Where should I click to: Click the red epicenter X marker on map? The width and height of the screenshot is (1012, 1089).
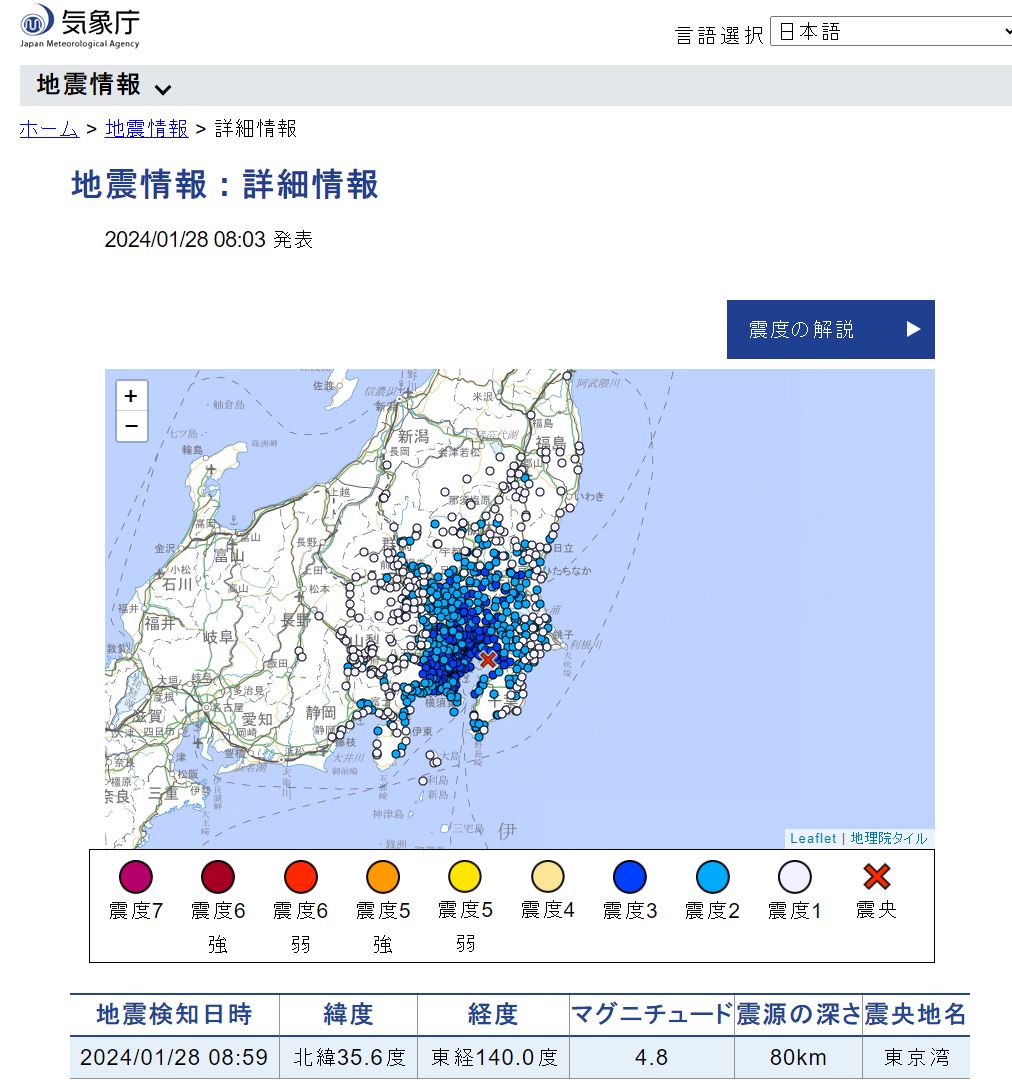click(488, 659)
